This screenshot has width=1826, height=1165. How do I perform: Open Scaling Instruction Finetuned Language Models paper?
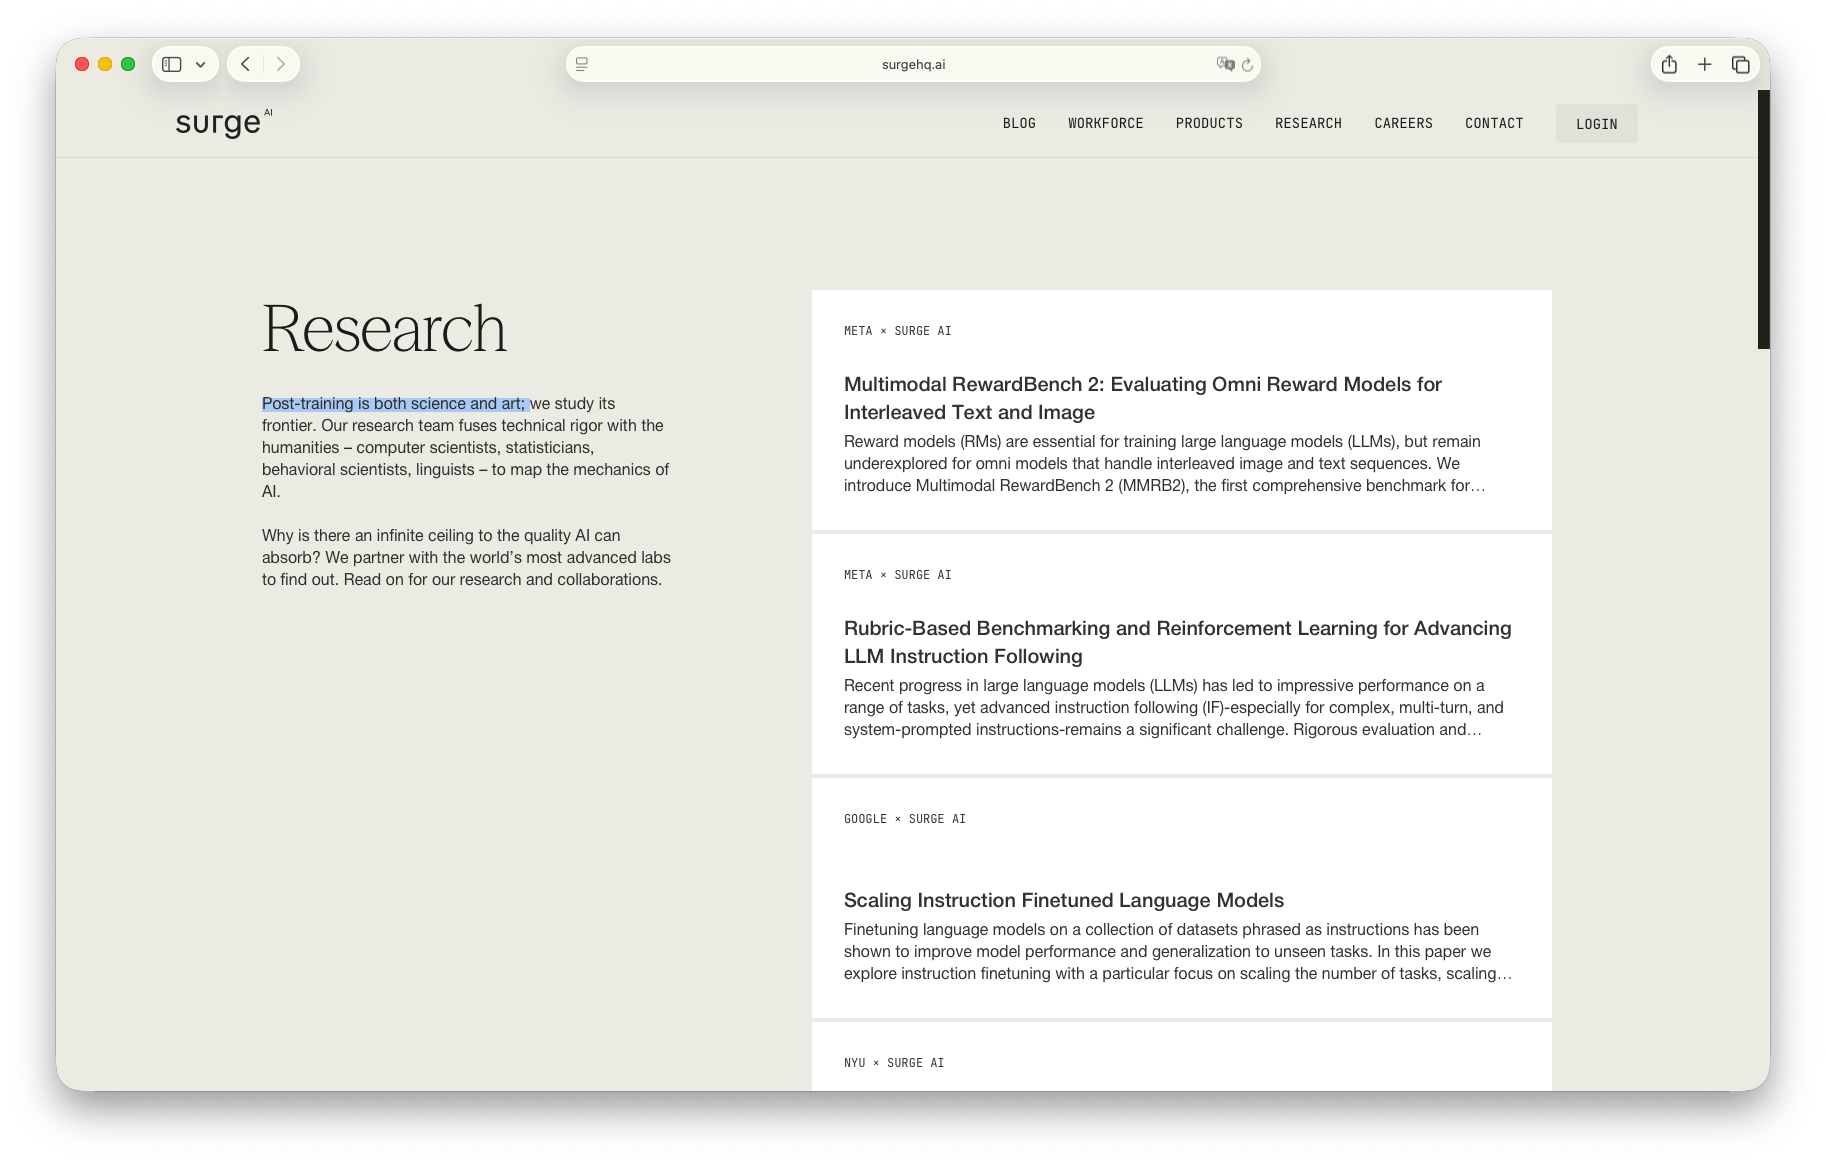[x=1064, y=900]
